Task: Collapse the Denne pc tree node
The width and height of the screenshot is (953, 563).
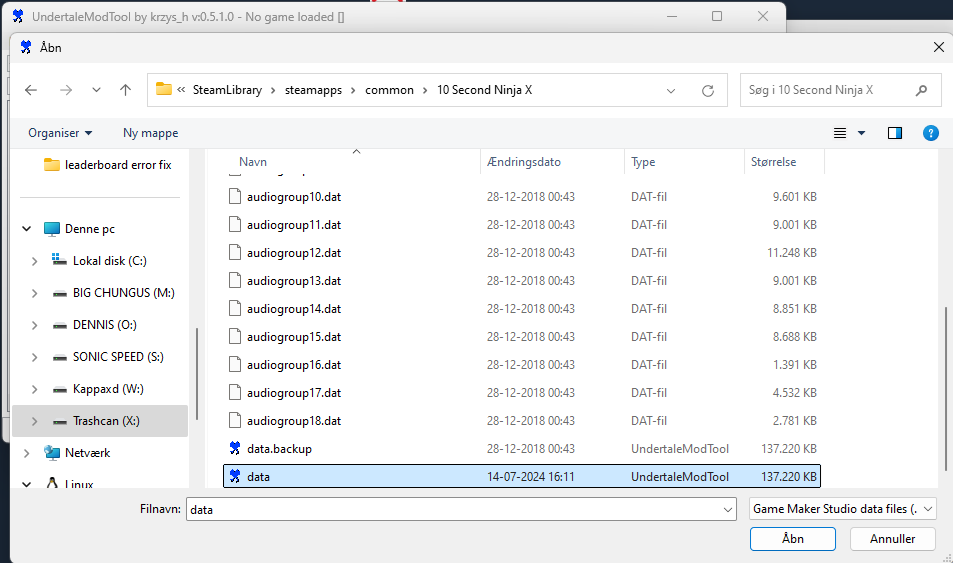Action: (x=27, y=229)
